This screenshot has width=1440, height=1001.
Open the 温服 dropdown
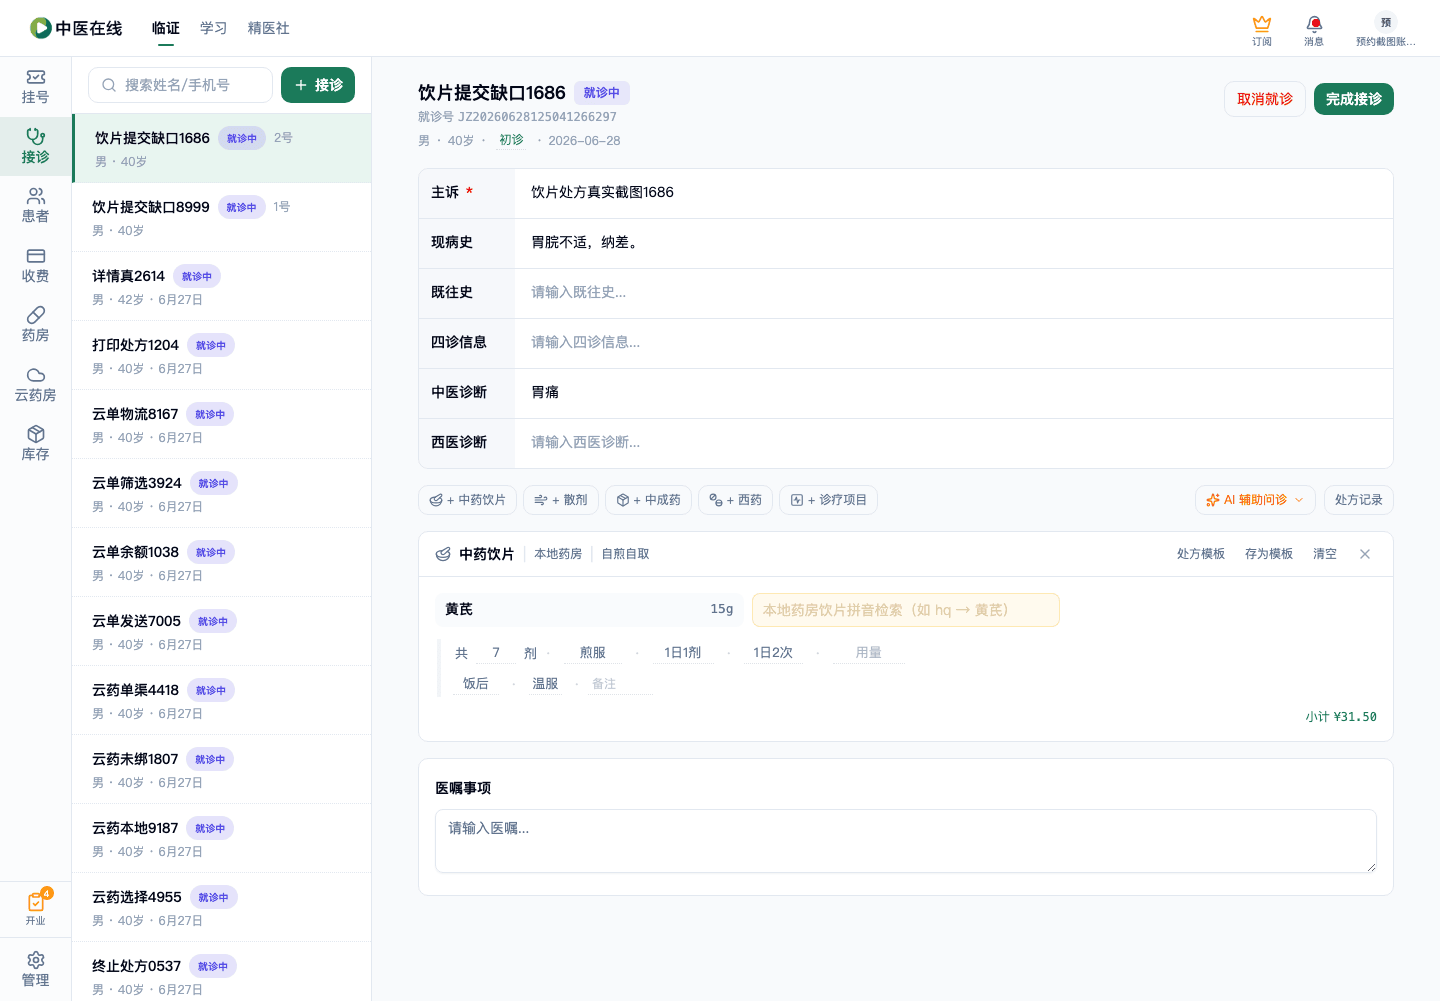coord(545,684)
